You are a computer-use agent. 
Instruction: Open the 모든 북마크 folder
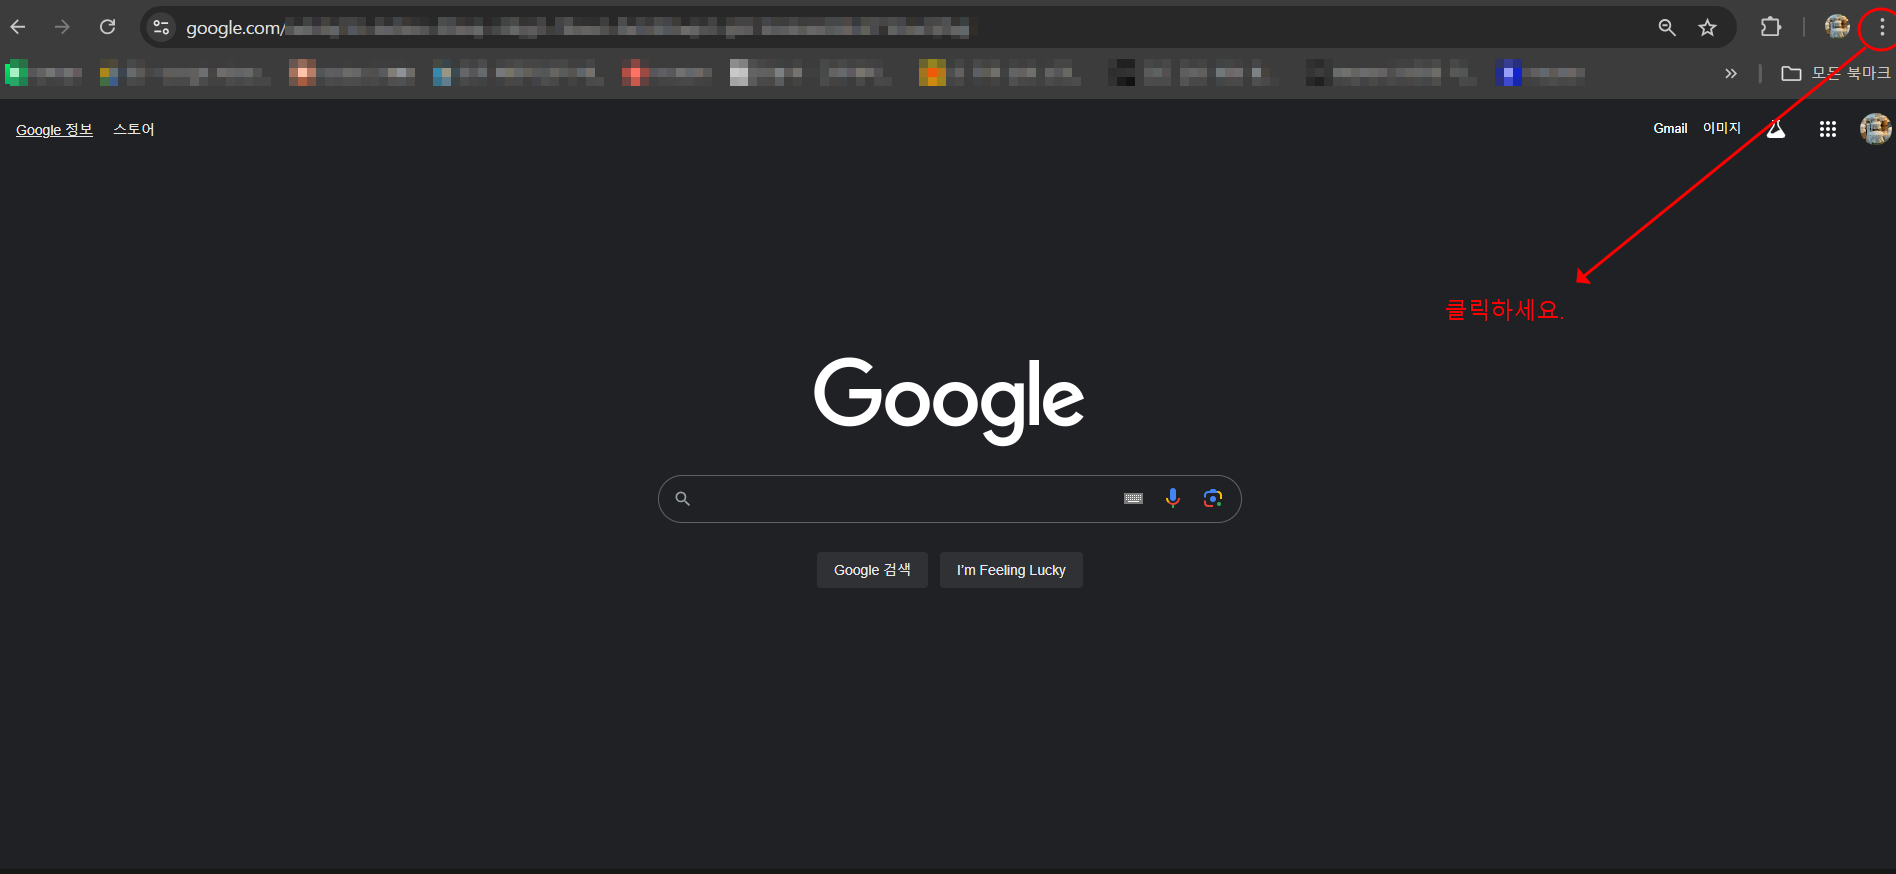(1836, 73)
